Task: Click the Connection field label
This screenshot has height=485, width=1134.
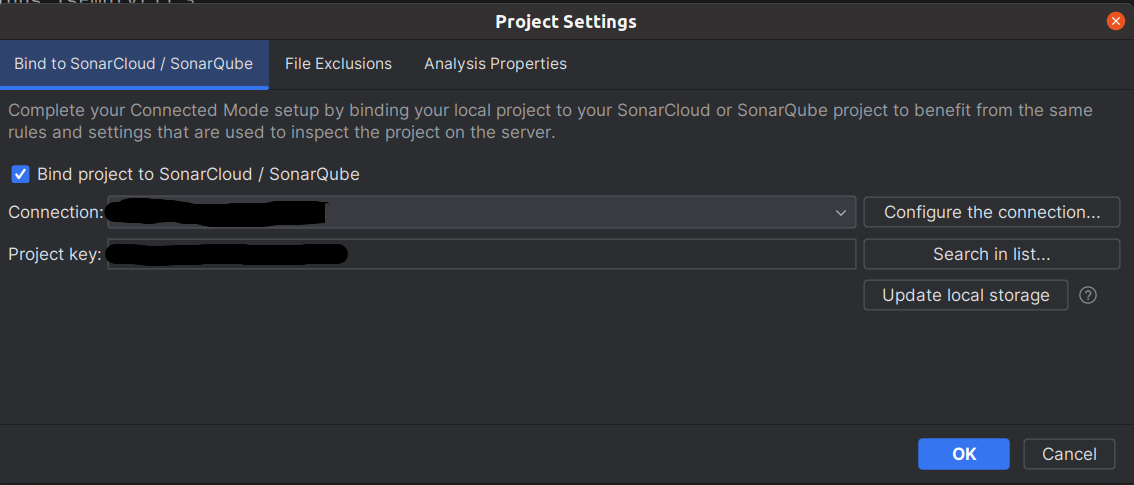Action: pyautogui.click(x=56, y=213)
